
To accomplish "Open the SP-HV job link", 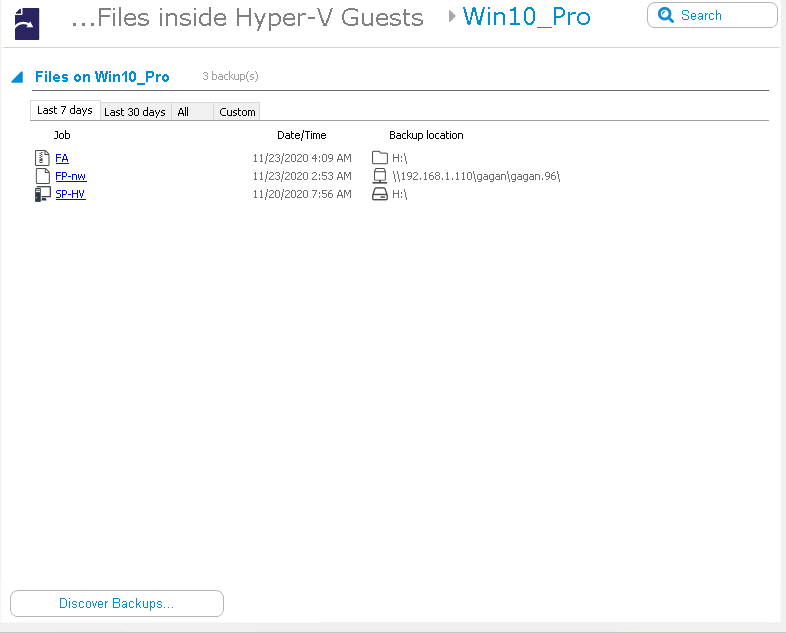I will pos(70,194).
